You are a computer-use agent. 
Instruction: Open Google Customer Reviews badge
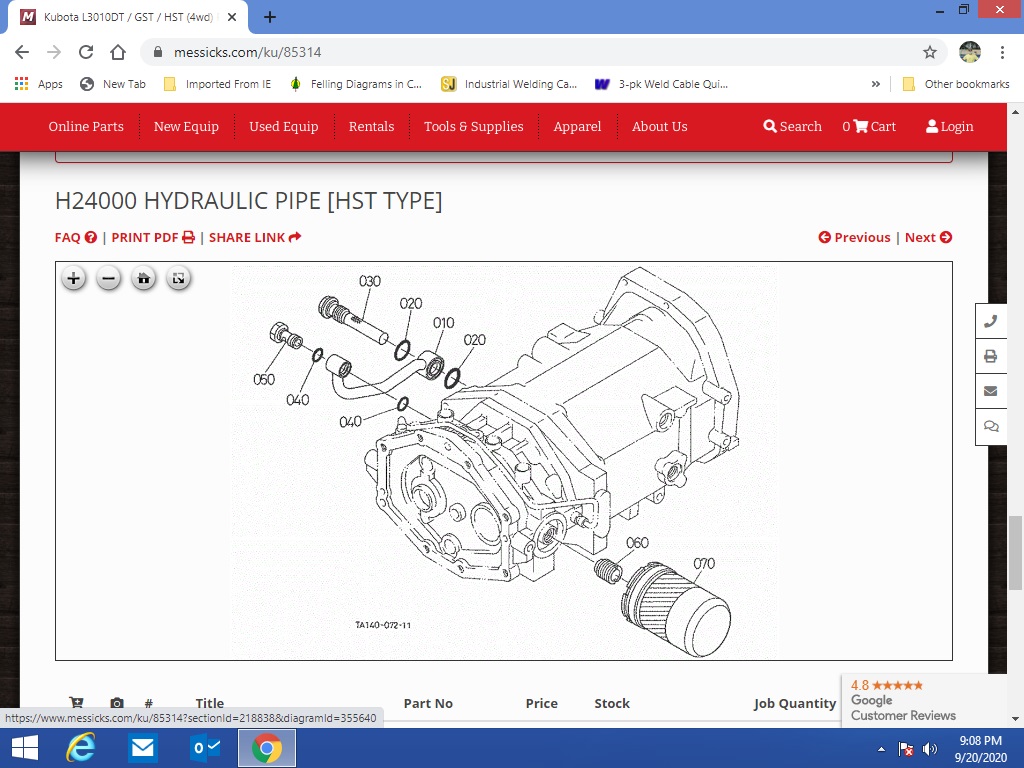click(923, 700)
